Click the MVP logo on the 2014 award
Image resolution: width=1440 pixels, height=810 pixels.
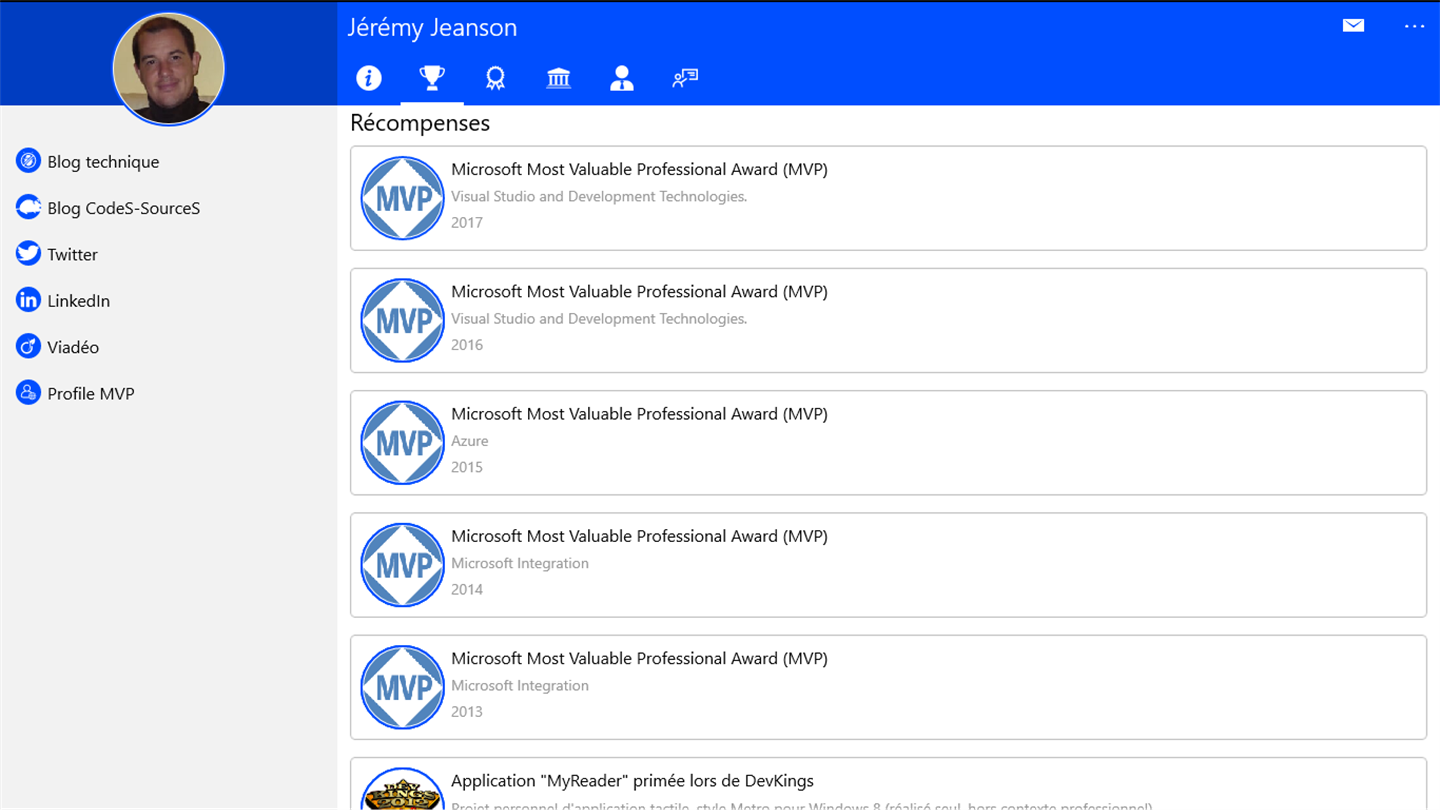click(x=402, y=565)
